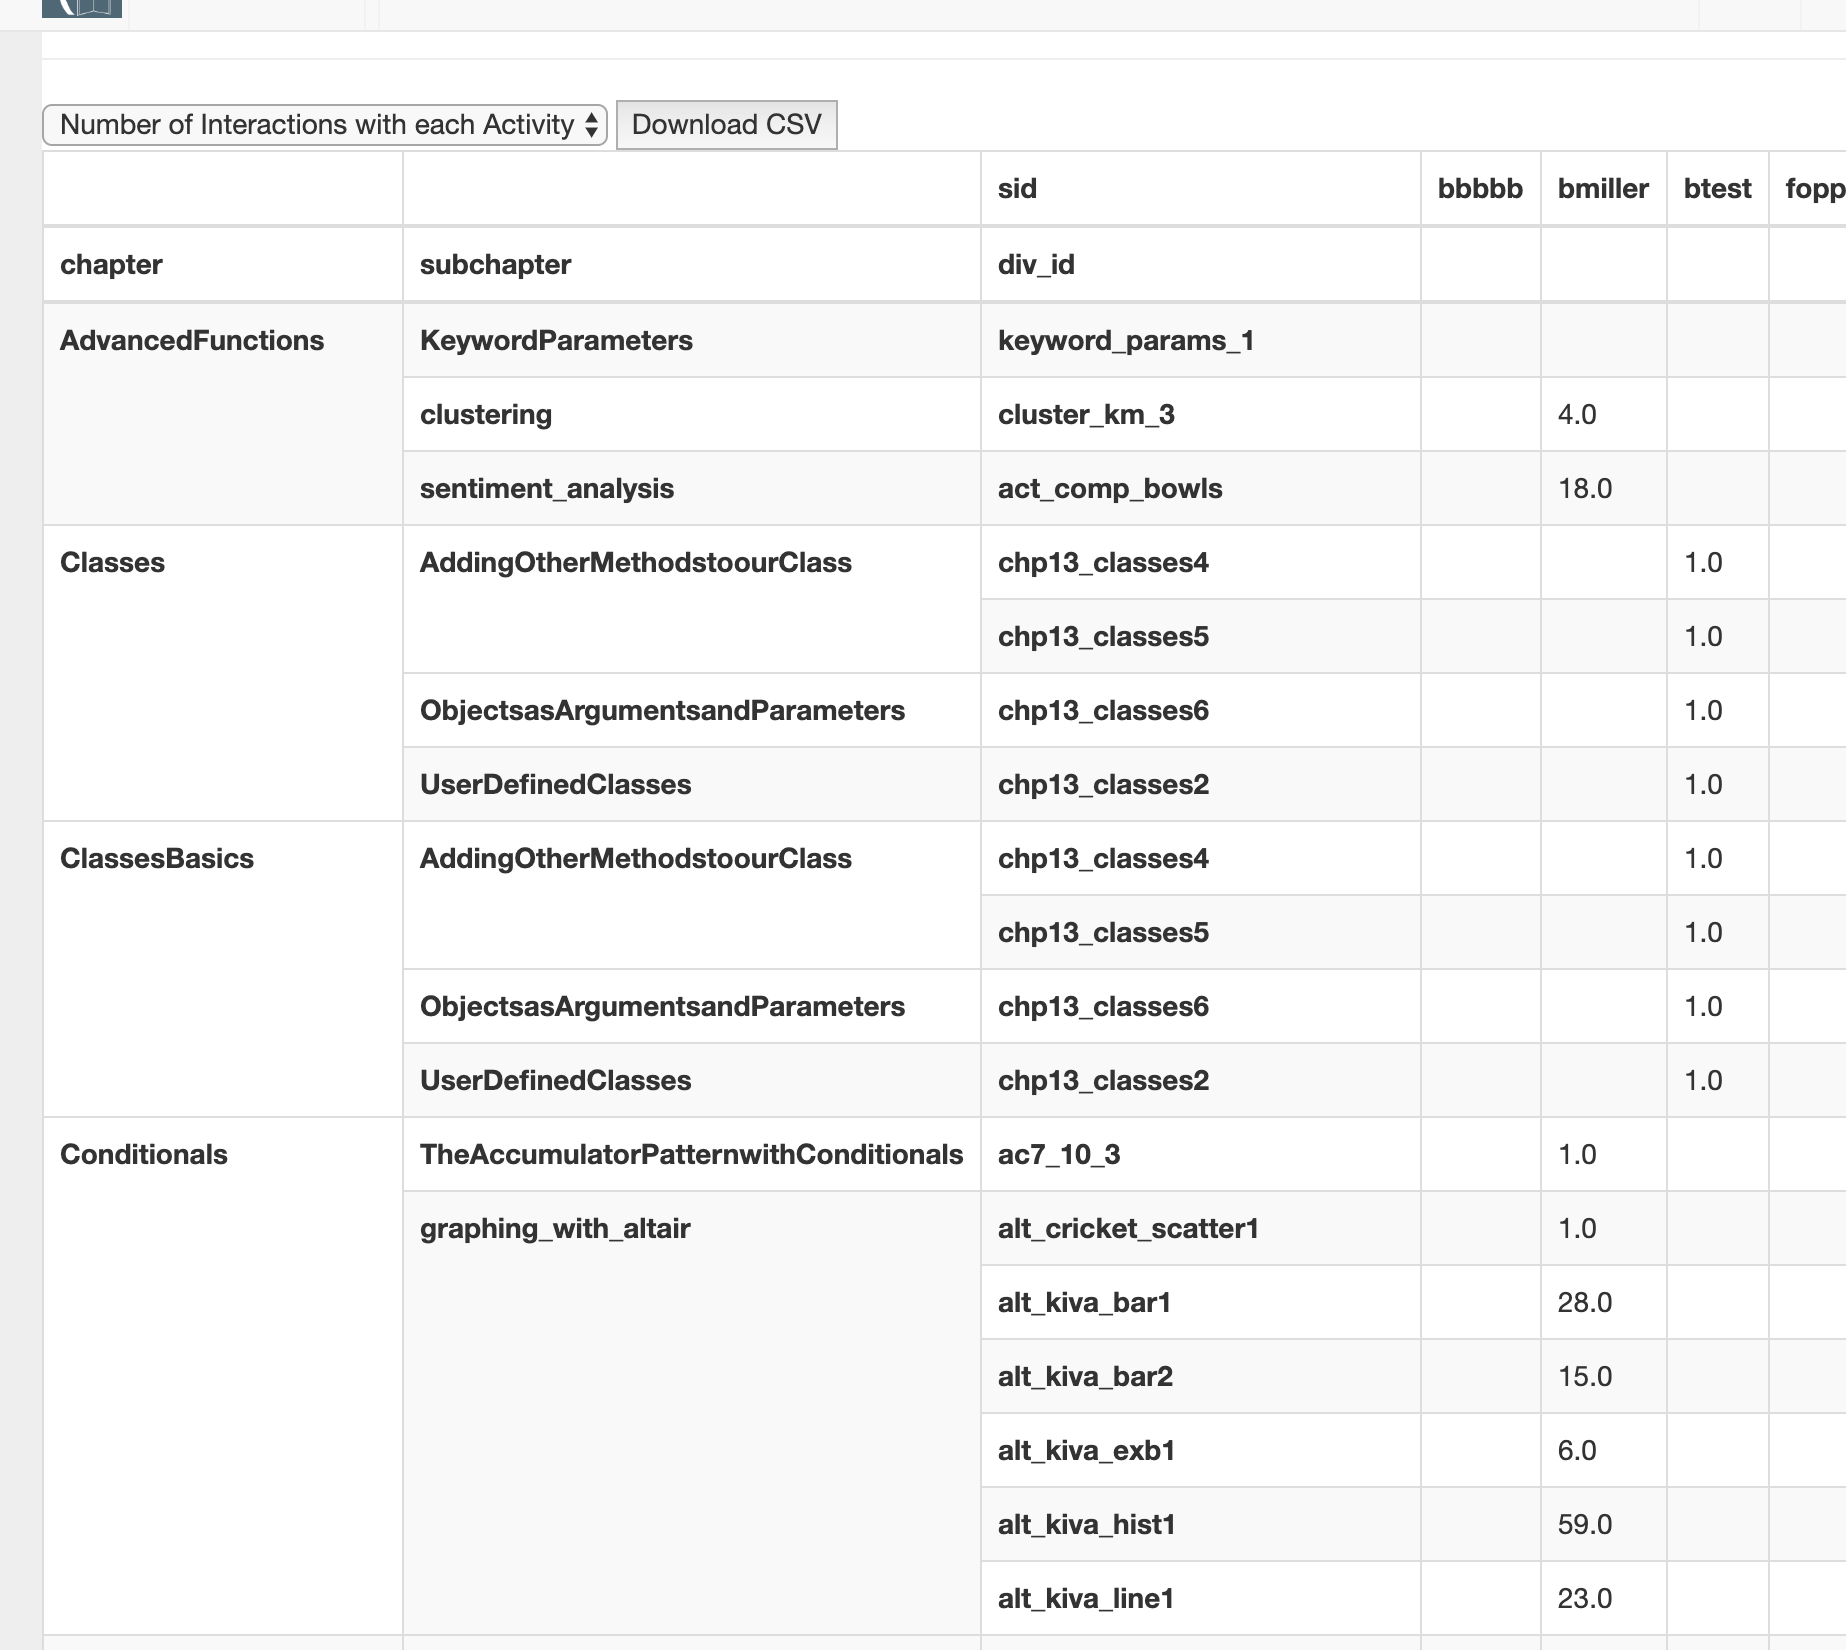This screenshot has height=1650, width=1846.
Task: Select ObjectsasArgumentsandParameters under Classes
Action: pyautogui.click(x=692, y=710)
